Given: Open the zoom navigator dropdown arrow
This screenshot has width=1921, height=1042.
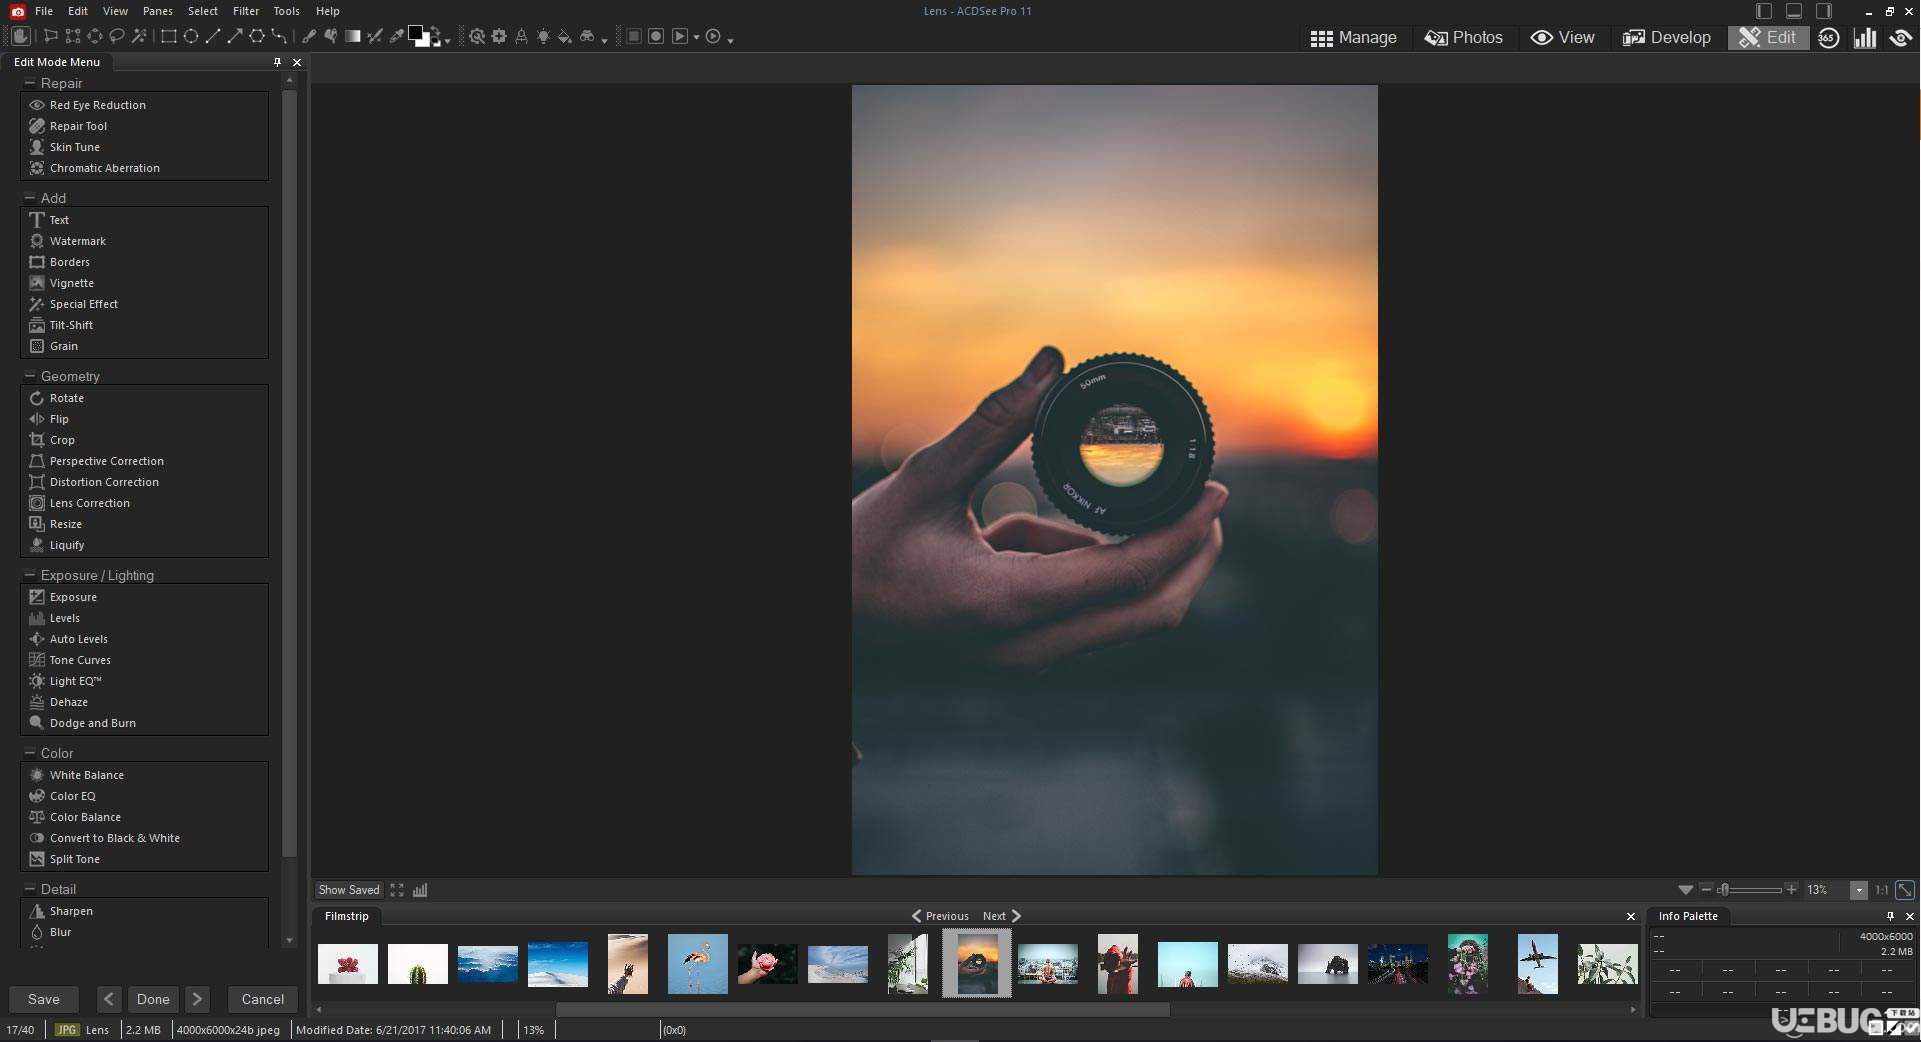Looking at the screenshot, I should coord(1686,890).
